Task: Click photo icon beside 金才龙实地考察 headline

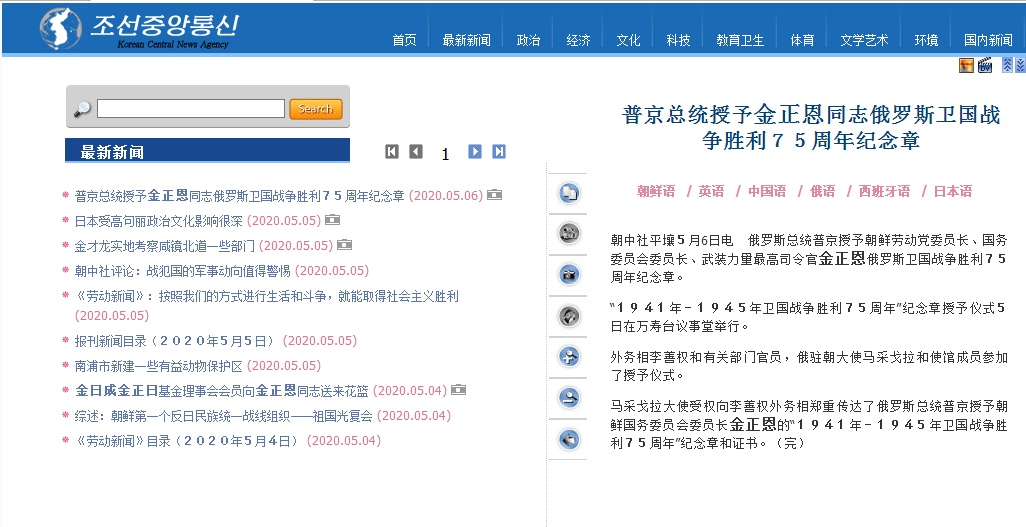Action: (x=344, y=244)
